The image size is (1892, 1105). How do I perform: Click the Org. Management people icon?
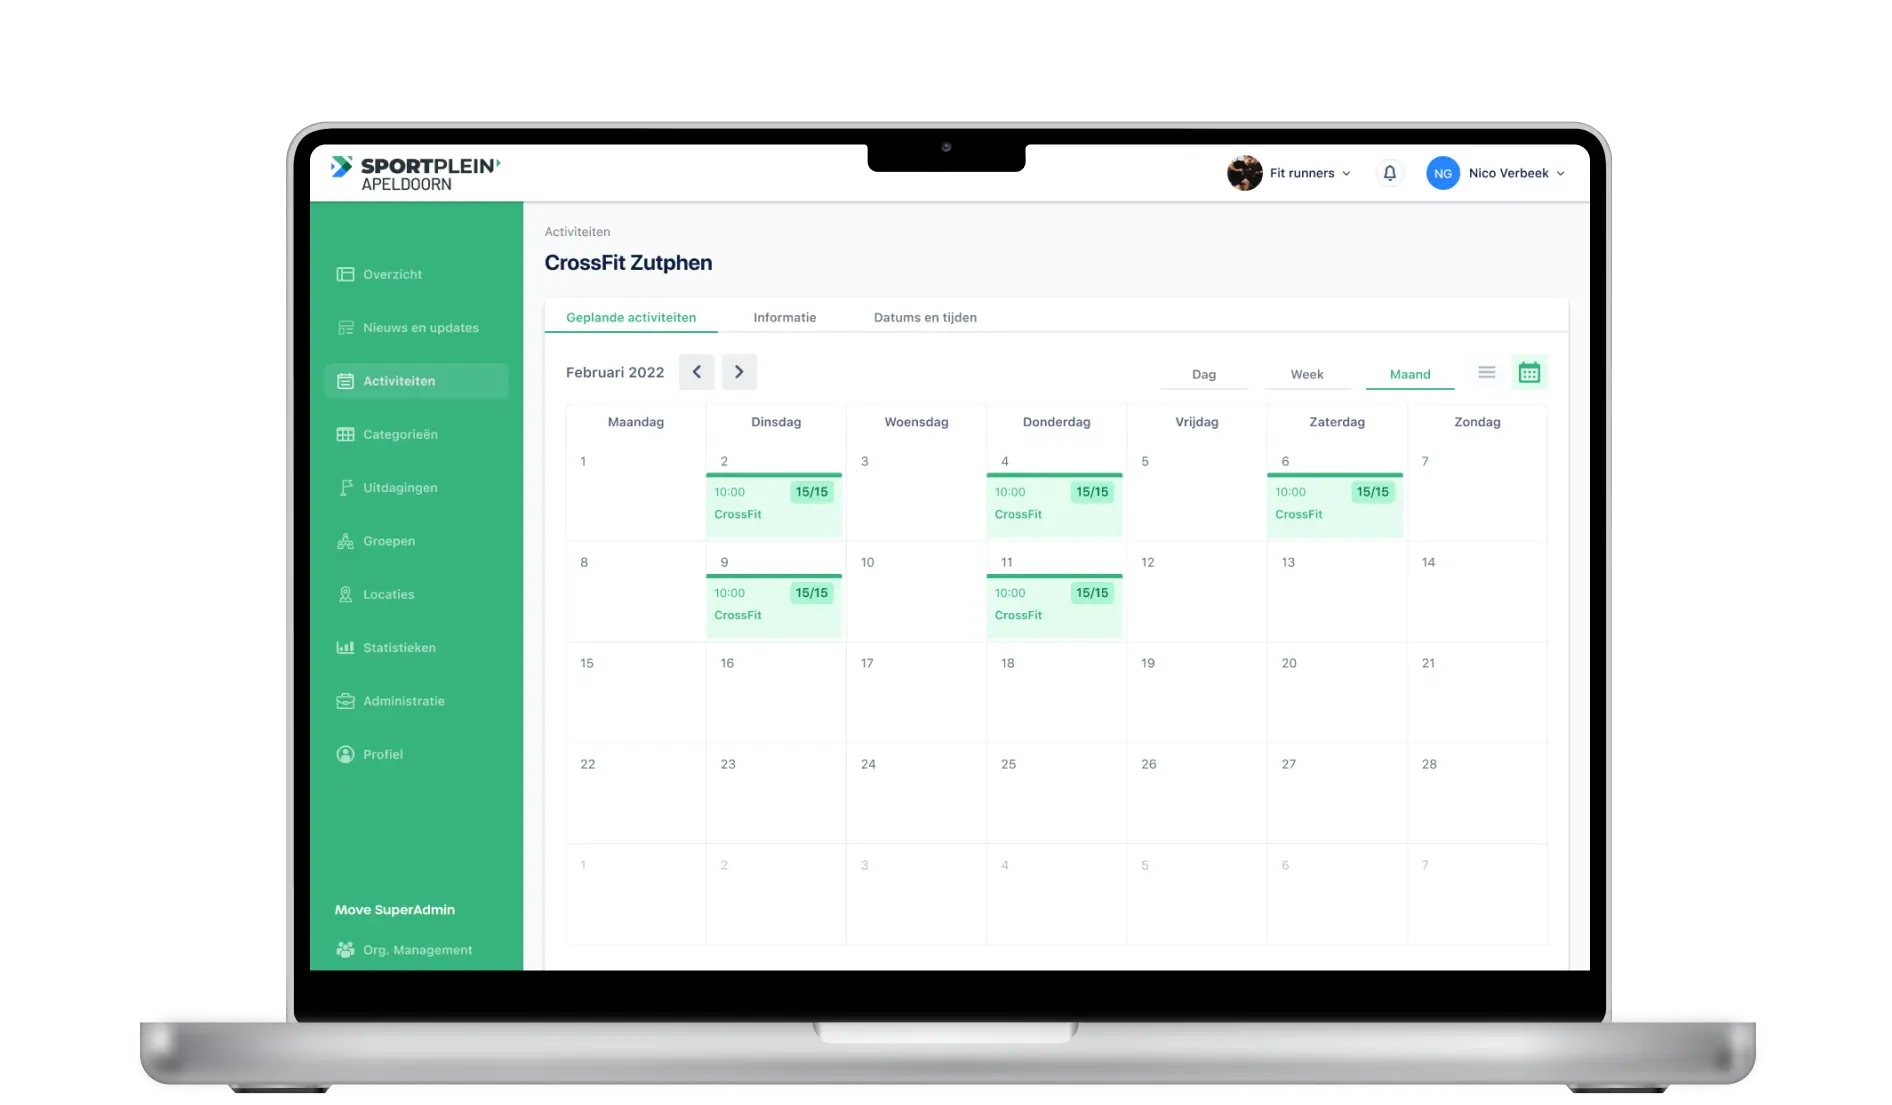click(x=345, y=950)
